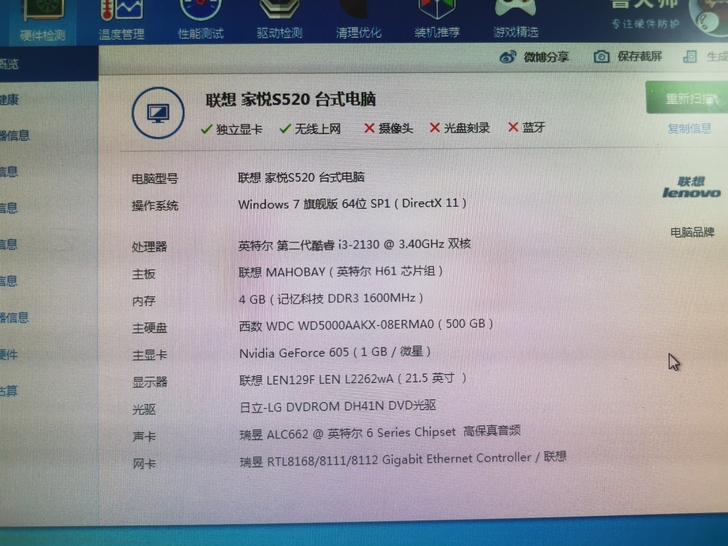The image size is (728, 546).
Task: Open the 电脑品牌 link under Lenovo logo
Action: pos(692,232)
